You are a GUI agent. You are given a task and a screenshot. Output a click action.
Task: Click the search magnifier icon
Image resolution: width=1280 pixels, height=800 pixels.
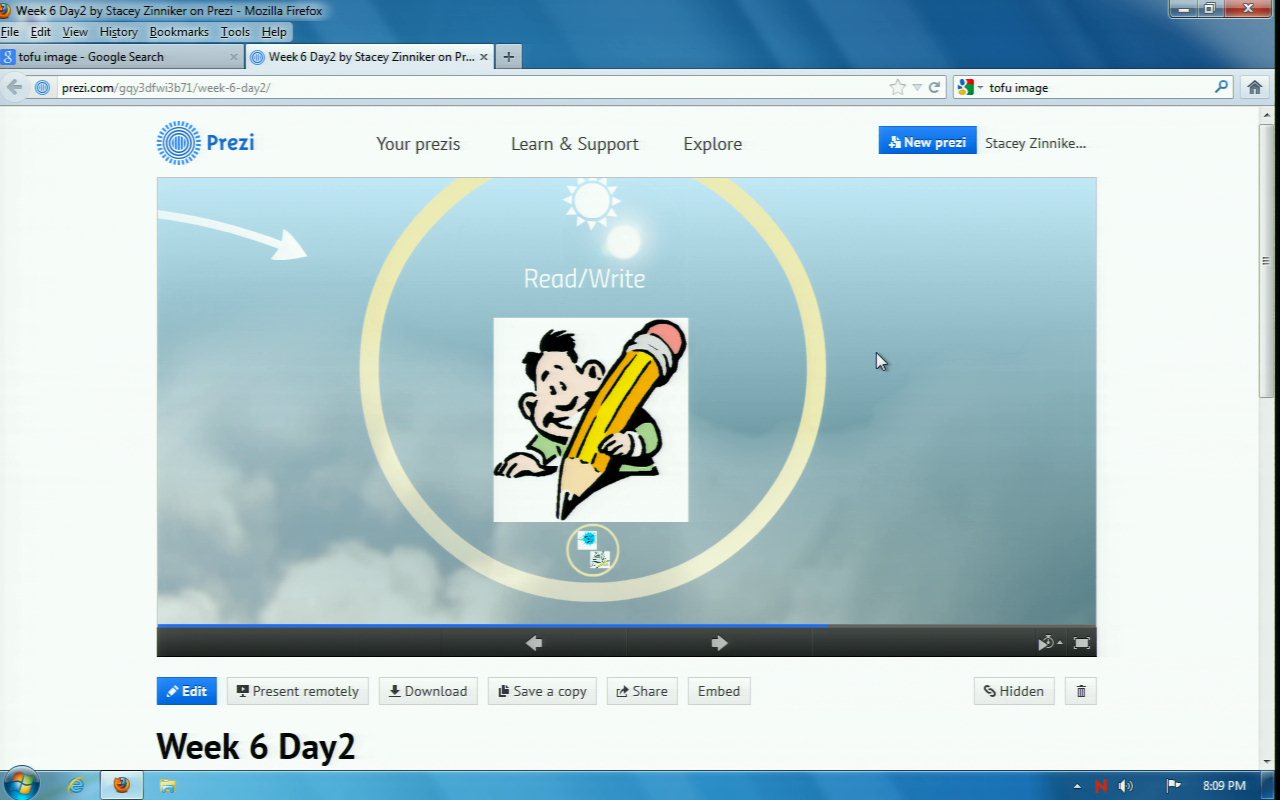pyautogui.click(x=1221, y=87)
